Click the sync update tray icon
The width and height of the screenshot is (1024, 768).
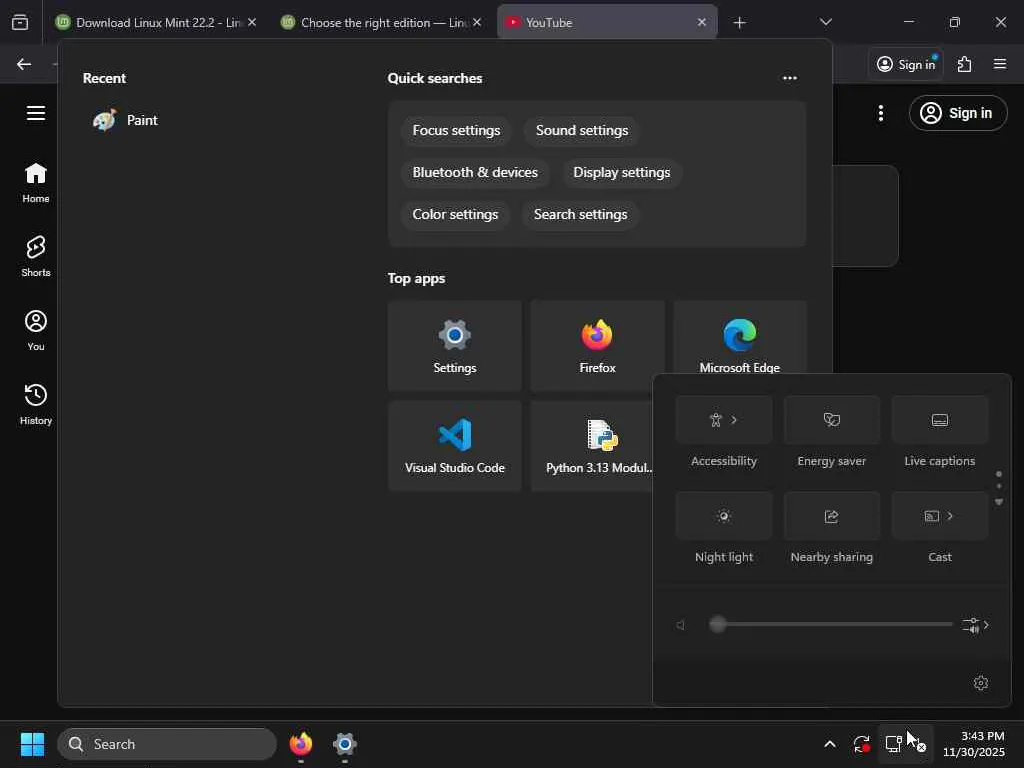click(861, 744)
